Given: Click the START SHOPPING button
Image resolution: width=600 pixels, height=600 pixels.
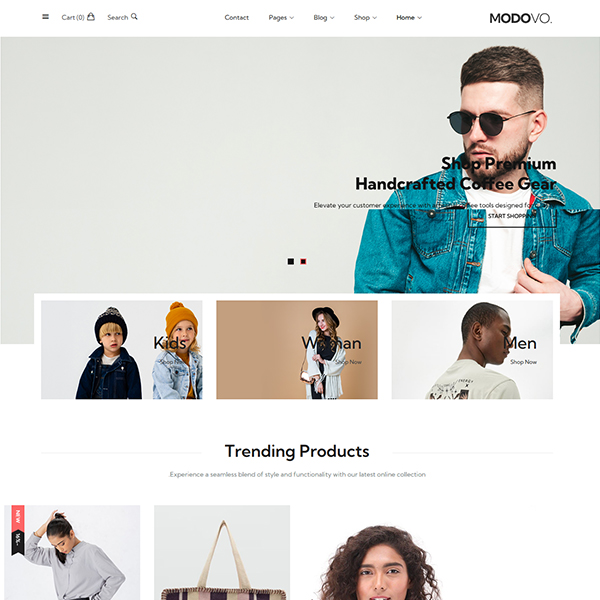Looking at the screenshot, I should click(x=512, y=216).
